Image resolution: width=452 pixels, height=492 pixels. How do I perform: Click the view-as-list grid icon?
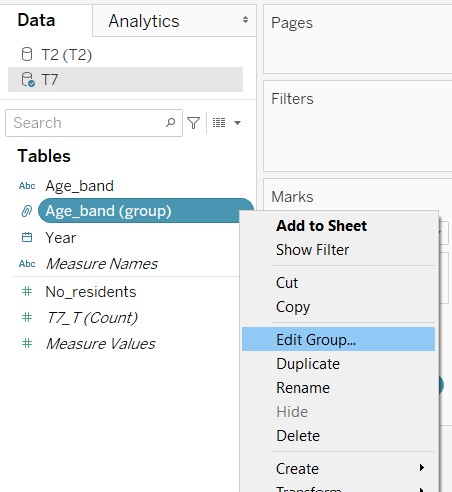pyautogui.click(x=219, y=123)
